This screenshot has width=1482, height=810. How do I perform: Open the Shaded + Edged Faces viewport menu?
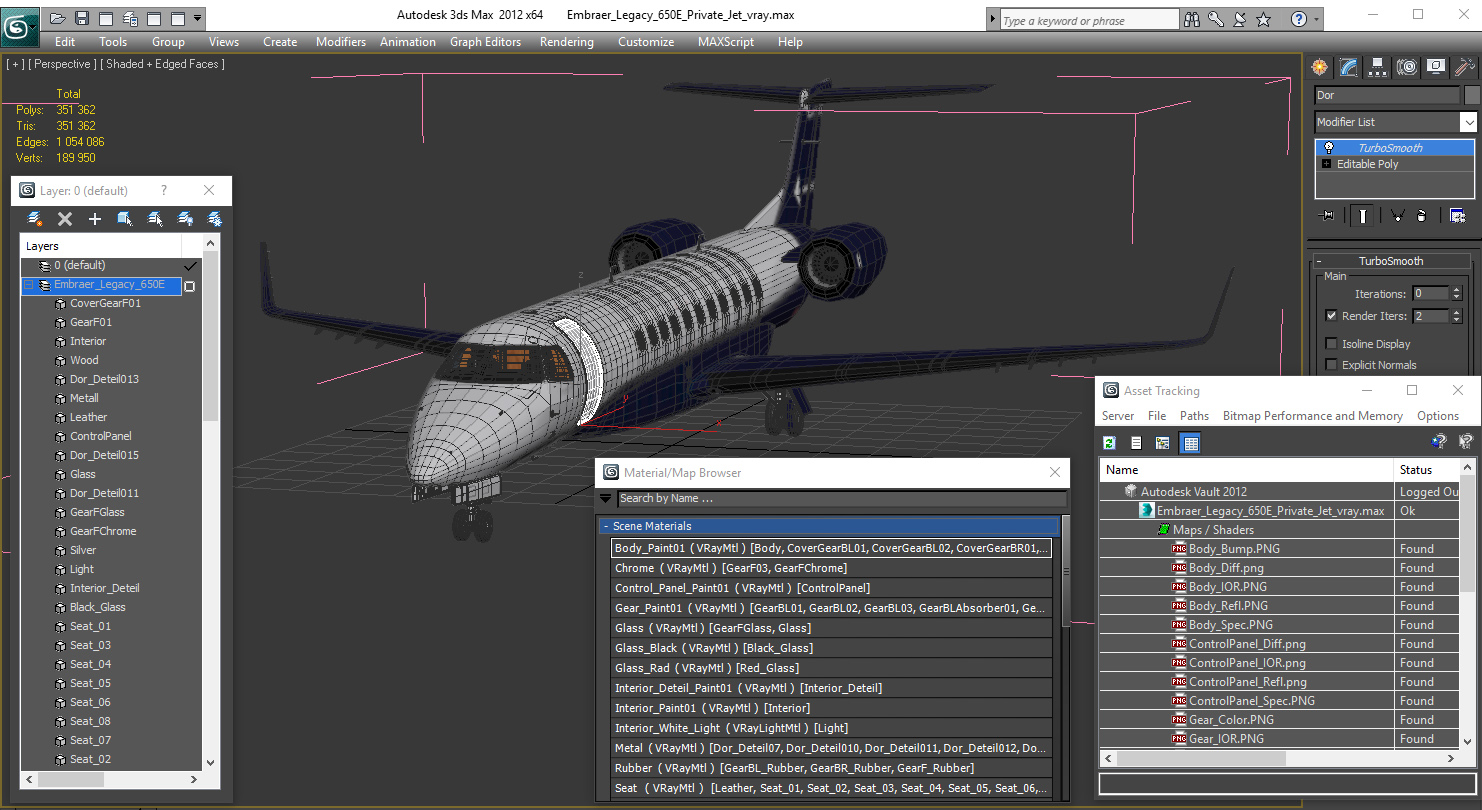tap(161, 64)
